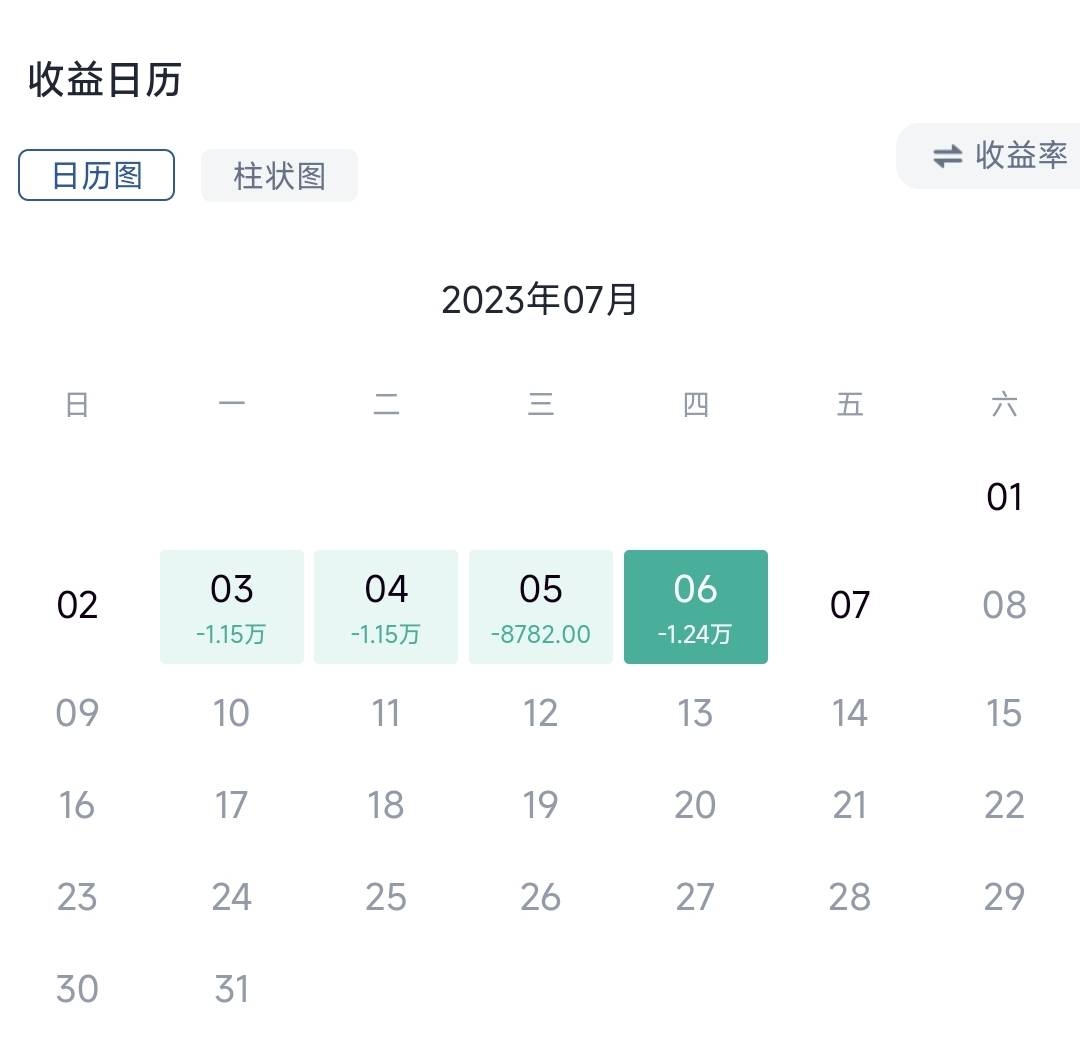Select July 05 showing -8782.00
The width and height of the screenshot is (1080, 1062).
pos(541,606)
